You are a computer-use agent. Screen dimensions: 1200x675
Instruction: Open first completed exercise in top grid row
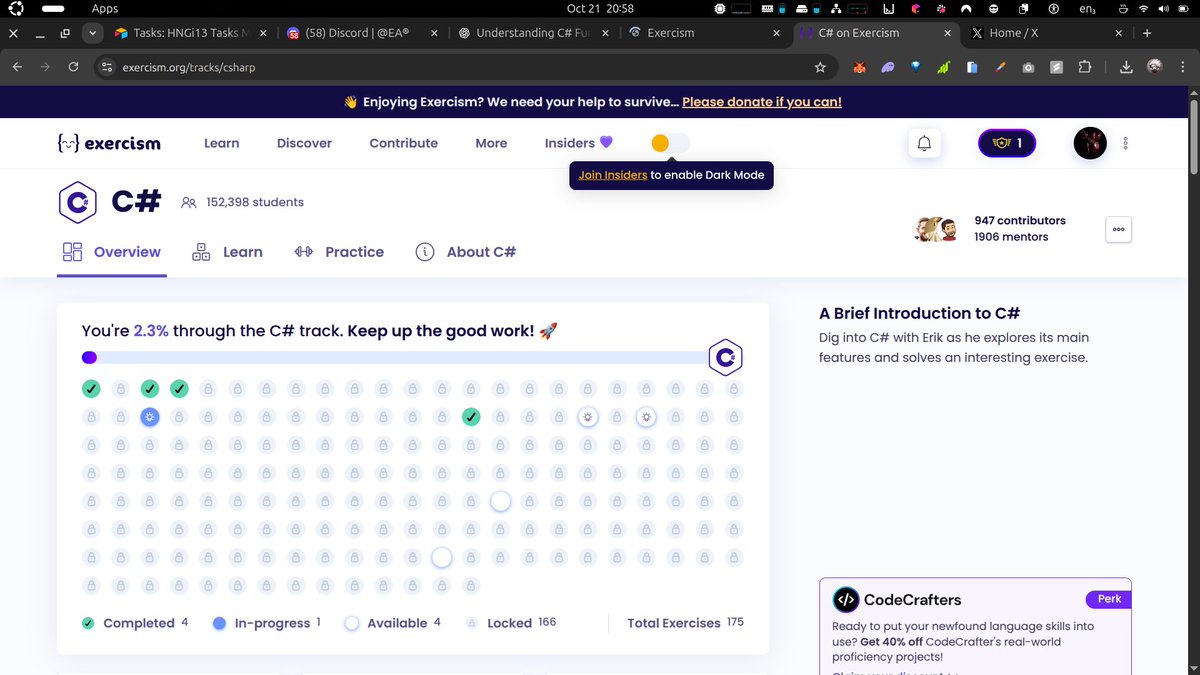click(91, 389)
